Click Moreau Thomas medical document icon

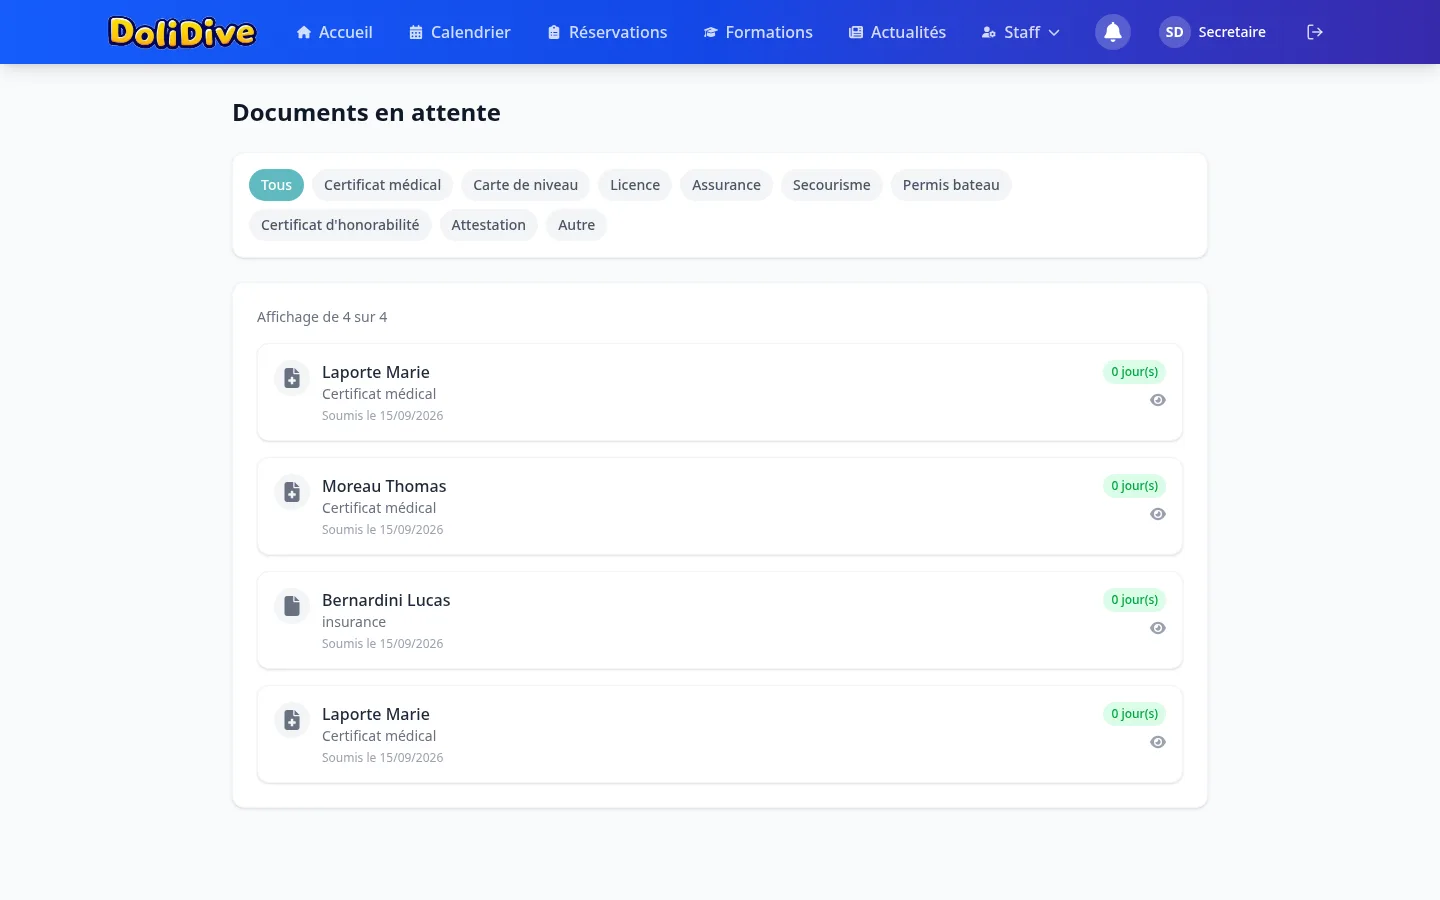click(292, 492)
